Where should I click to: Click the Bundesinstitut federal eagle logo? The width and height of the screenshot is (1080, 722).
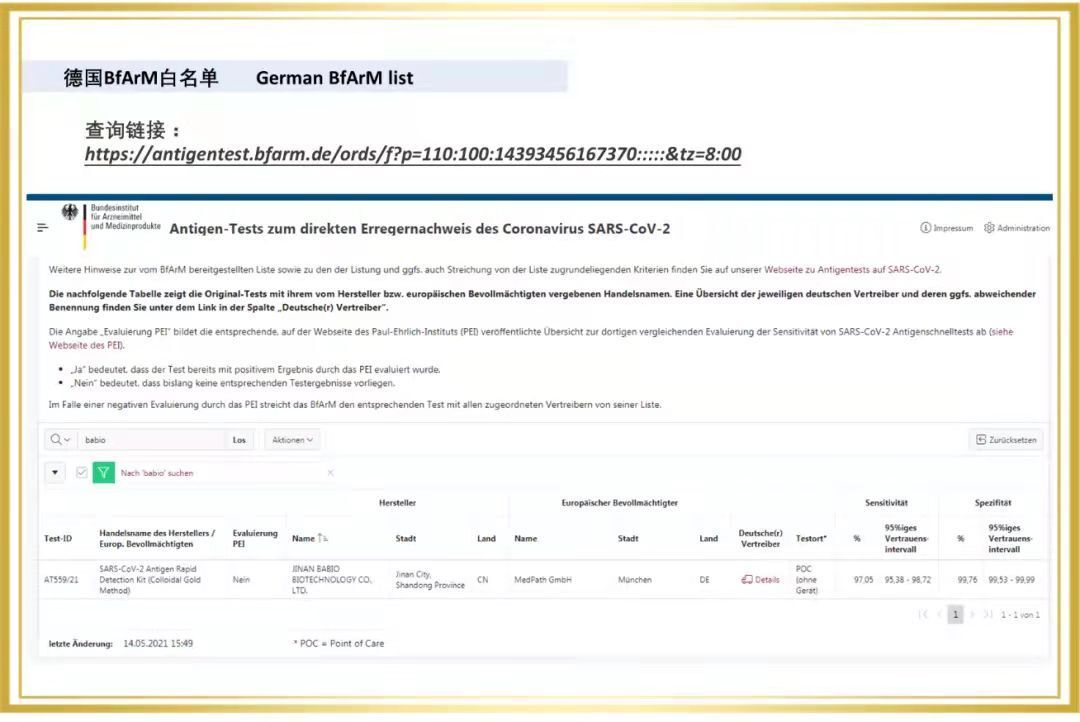coord(70,213)
